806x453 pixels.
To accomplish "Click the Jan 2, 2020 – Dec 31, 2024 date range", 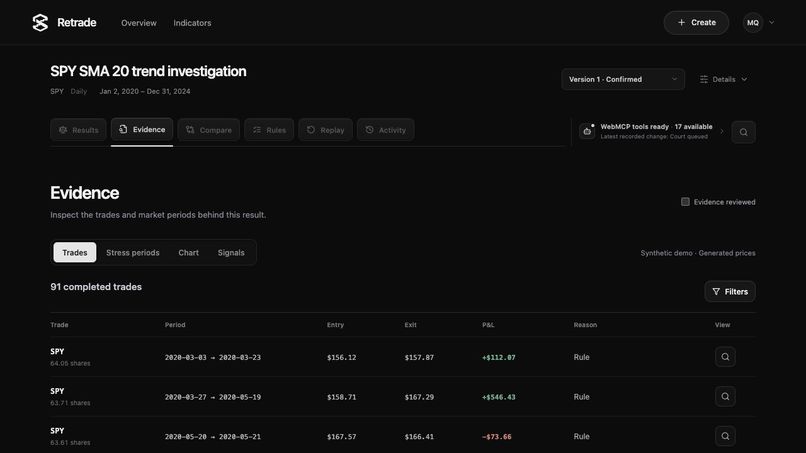I will (145, 92).
